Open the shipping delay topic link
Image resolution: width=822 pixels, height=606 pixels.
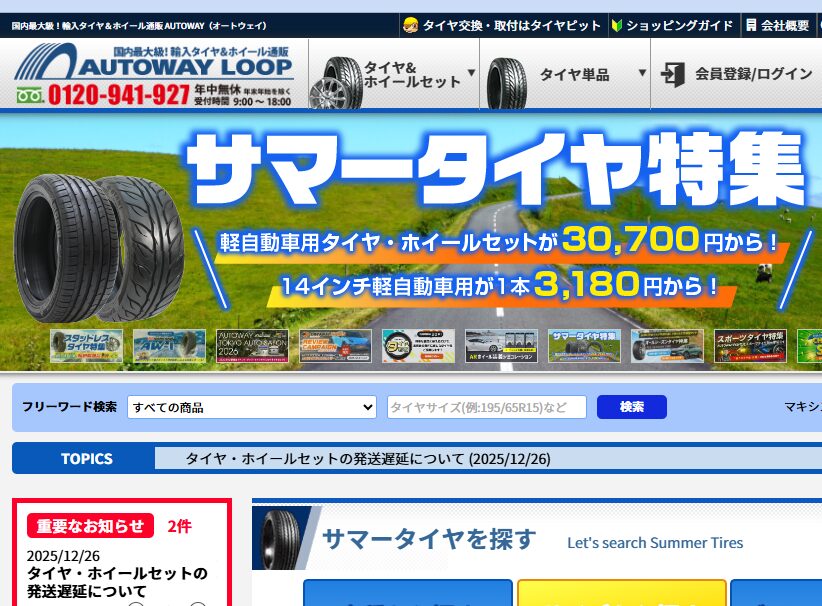tap(368, 459)
